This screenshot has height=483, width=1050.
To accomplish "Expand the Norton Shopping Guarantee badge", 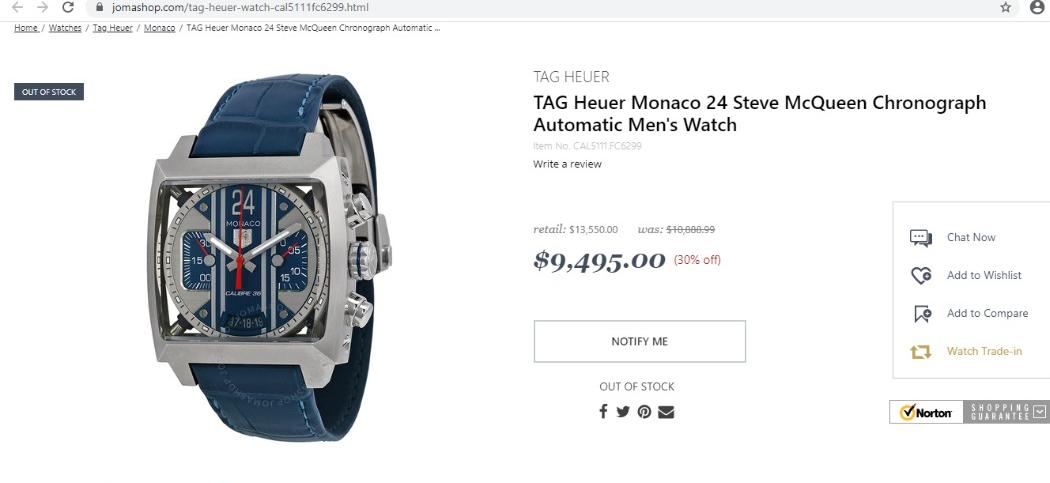I will point(1039,411).
